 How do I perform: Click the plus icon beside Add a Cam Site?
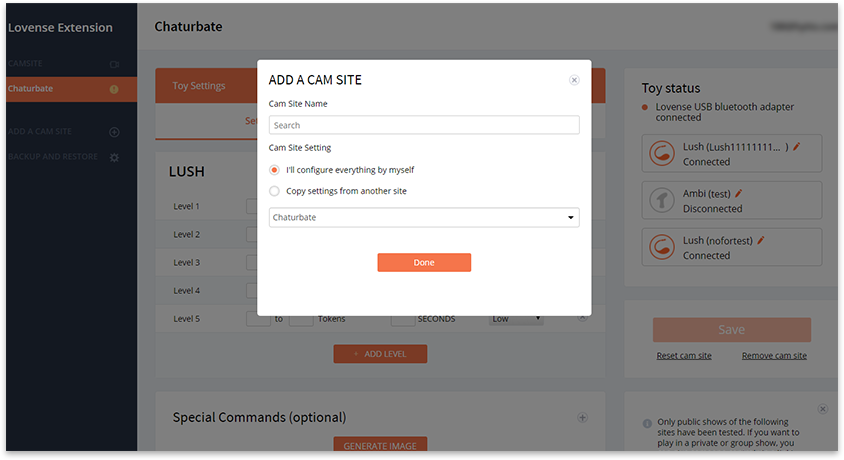(114, 132)
